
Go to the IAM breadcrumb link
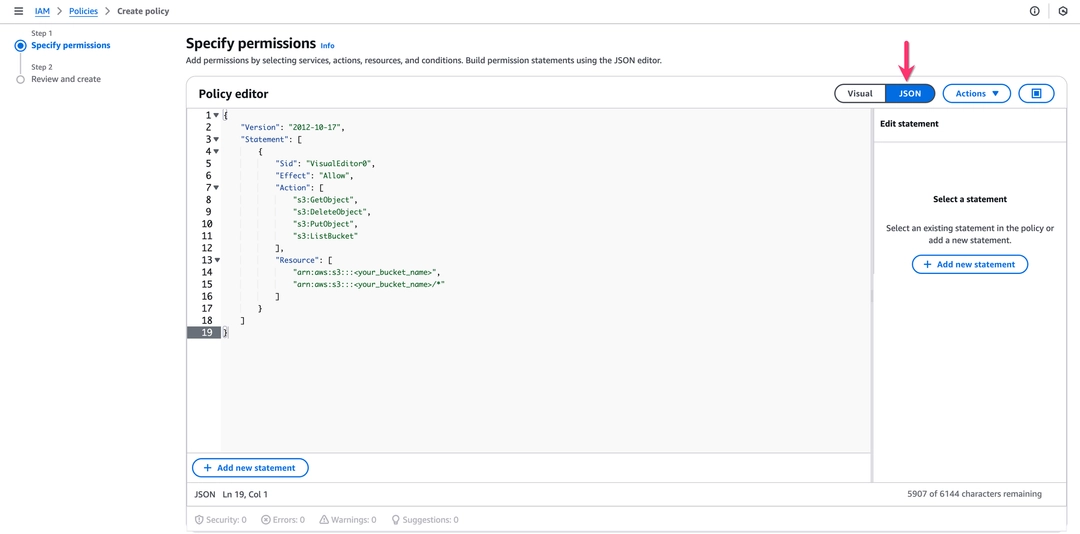click(x=42, y=11)
